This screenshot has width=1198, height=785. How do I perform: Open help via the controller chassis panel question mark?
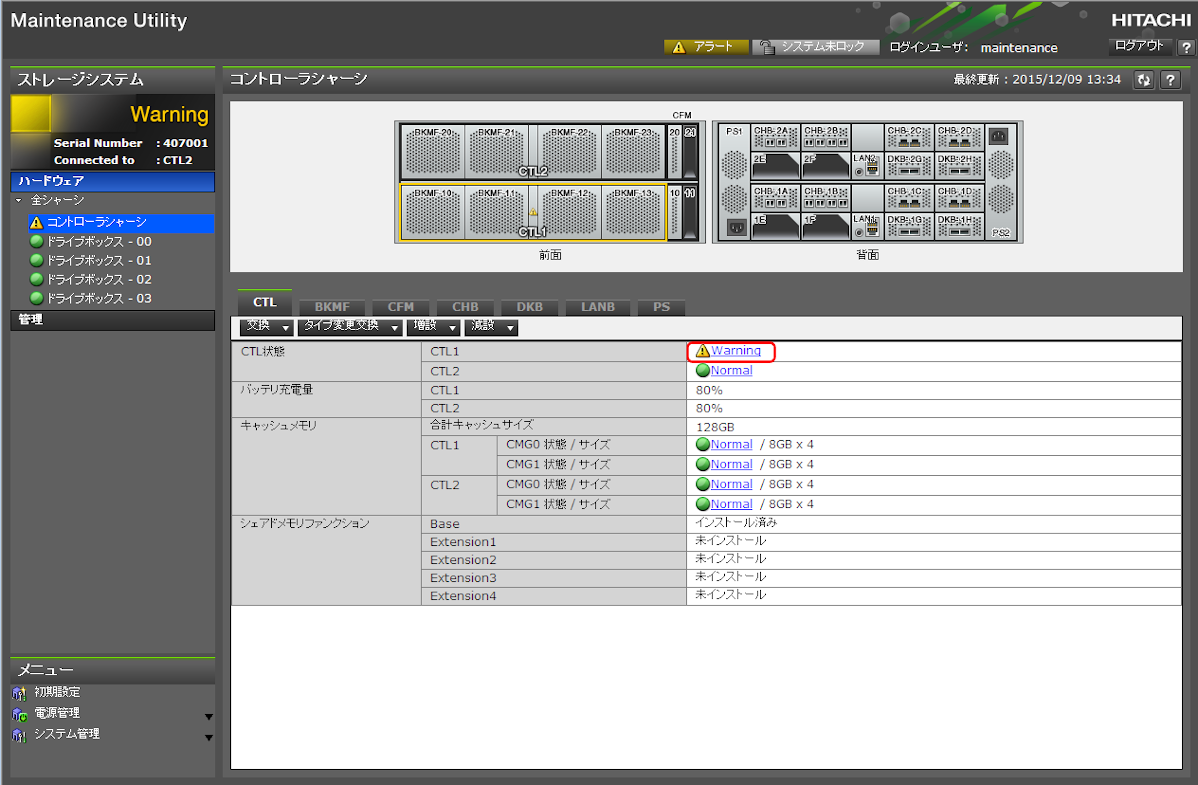[1170, 80]
